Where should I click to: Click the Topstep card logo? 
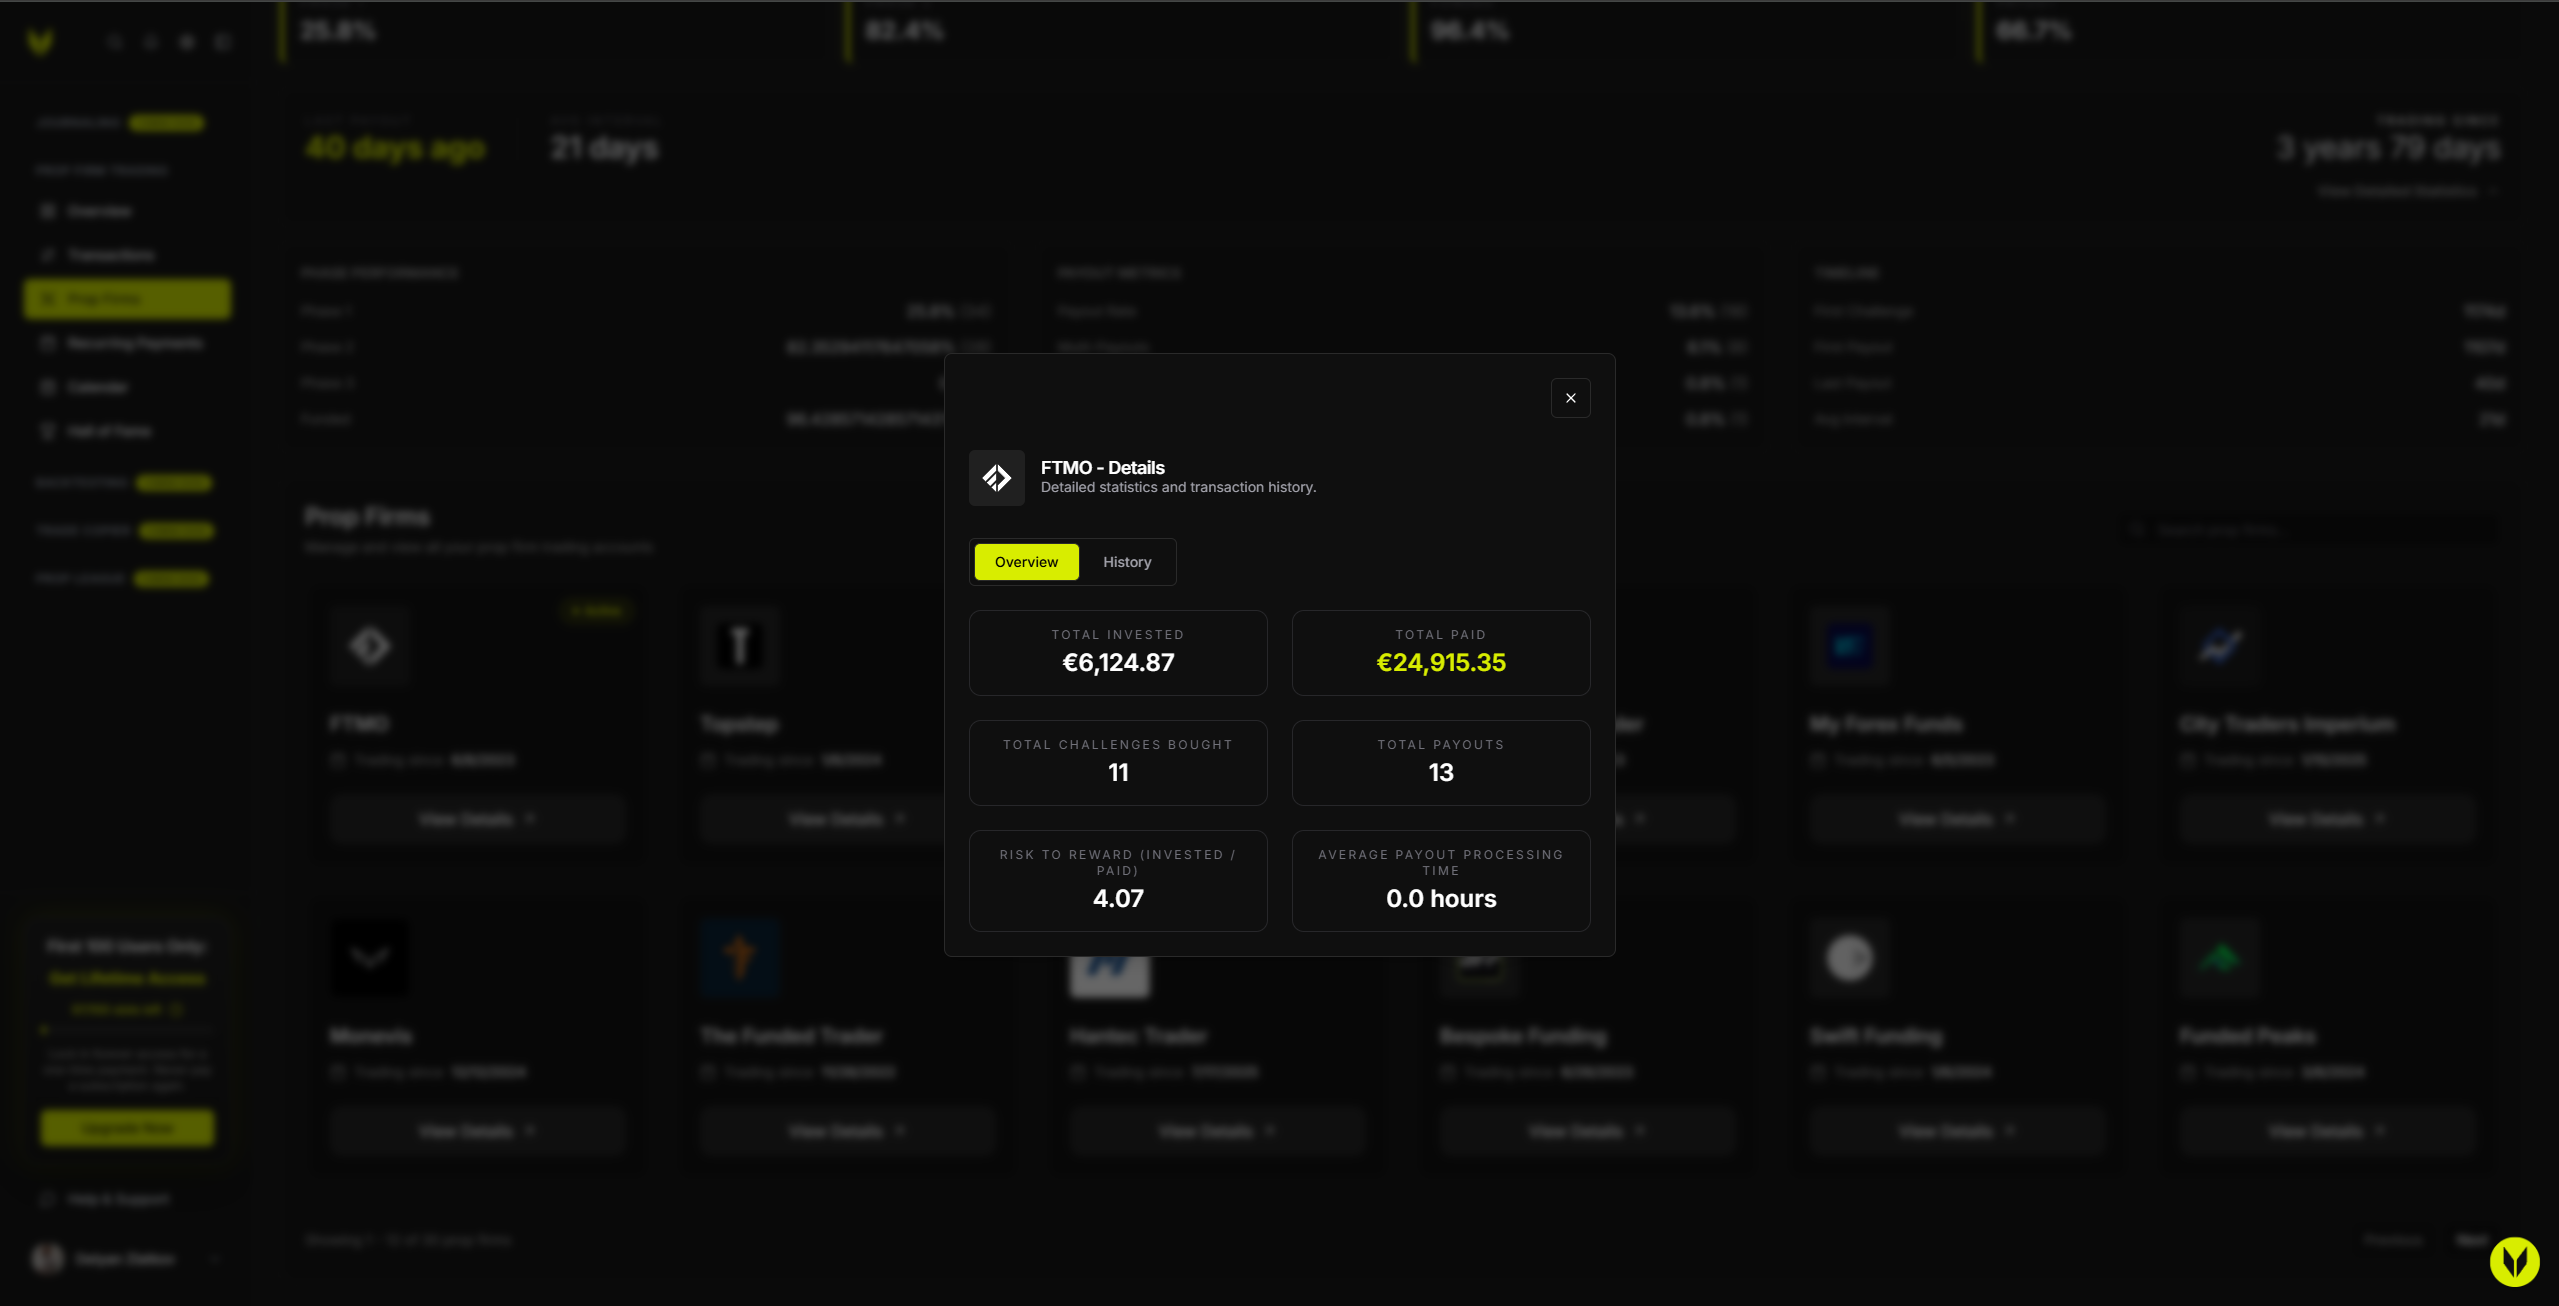click(x=740, y=646)
